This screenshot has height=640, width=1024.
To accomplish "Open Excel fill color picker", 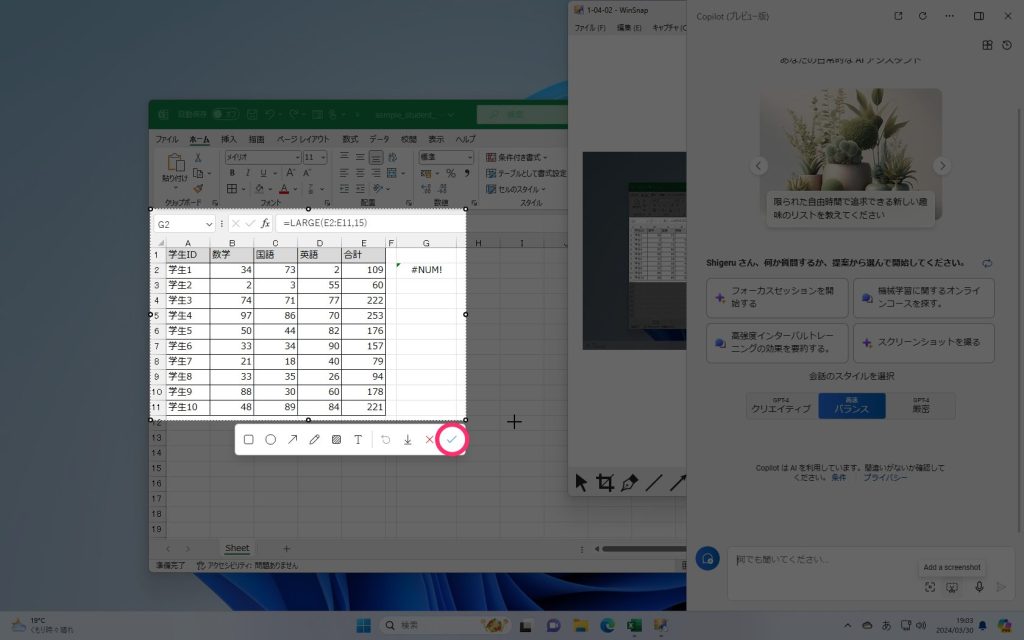I will coord(259,189).
